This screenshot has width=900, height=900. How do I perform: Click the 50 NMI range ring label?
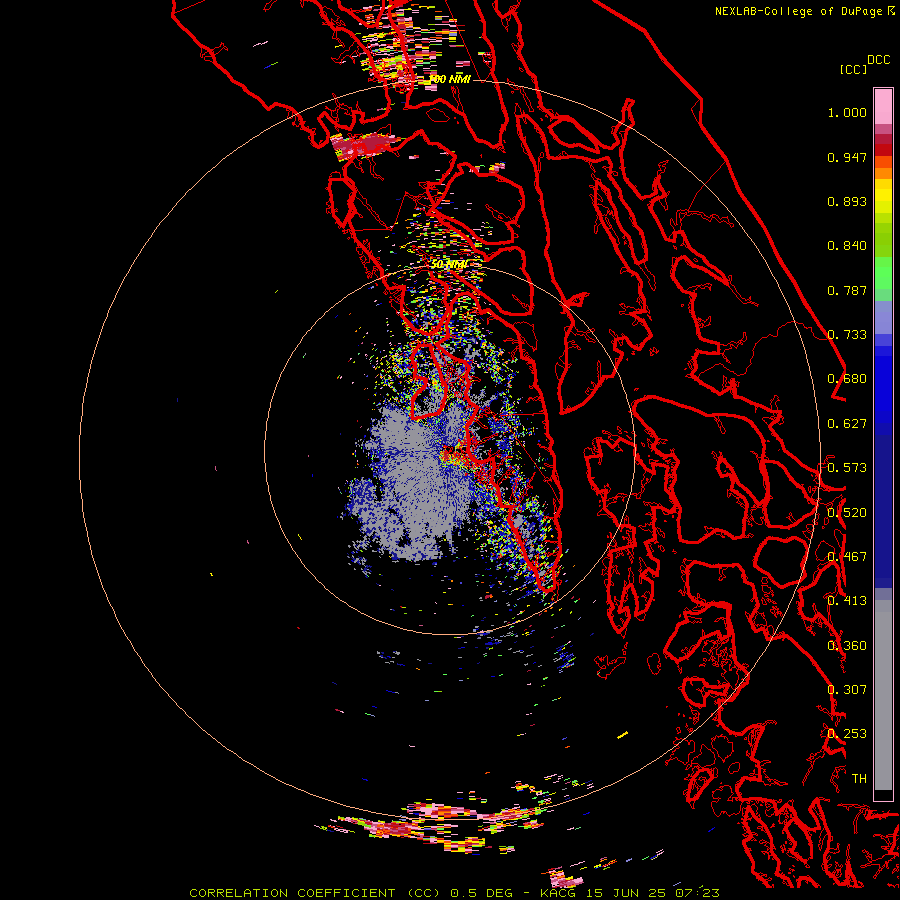(449, 264)
